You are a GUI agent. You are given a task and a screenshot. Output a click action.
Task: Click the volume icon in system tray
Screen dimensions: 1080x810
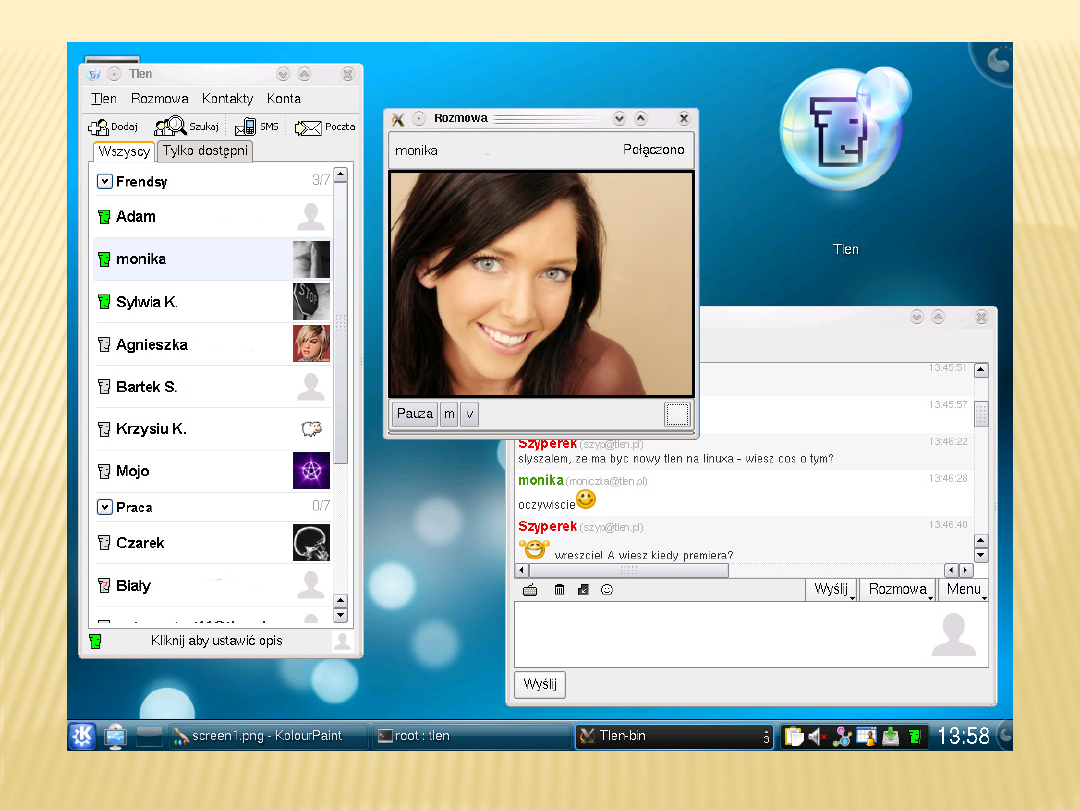[817, 737]
